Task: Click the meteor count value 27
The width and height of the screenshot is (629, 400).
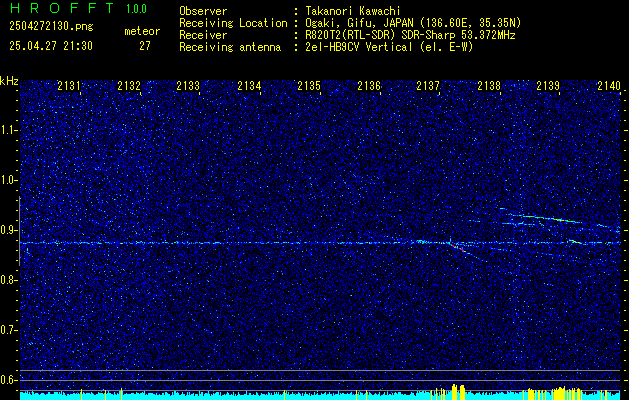Action: [145, 46]
